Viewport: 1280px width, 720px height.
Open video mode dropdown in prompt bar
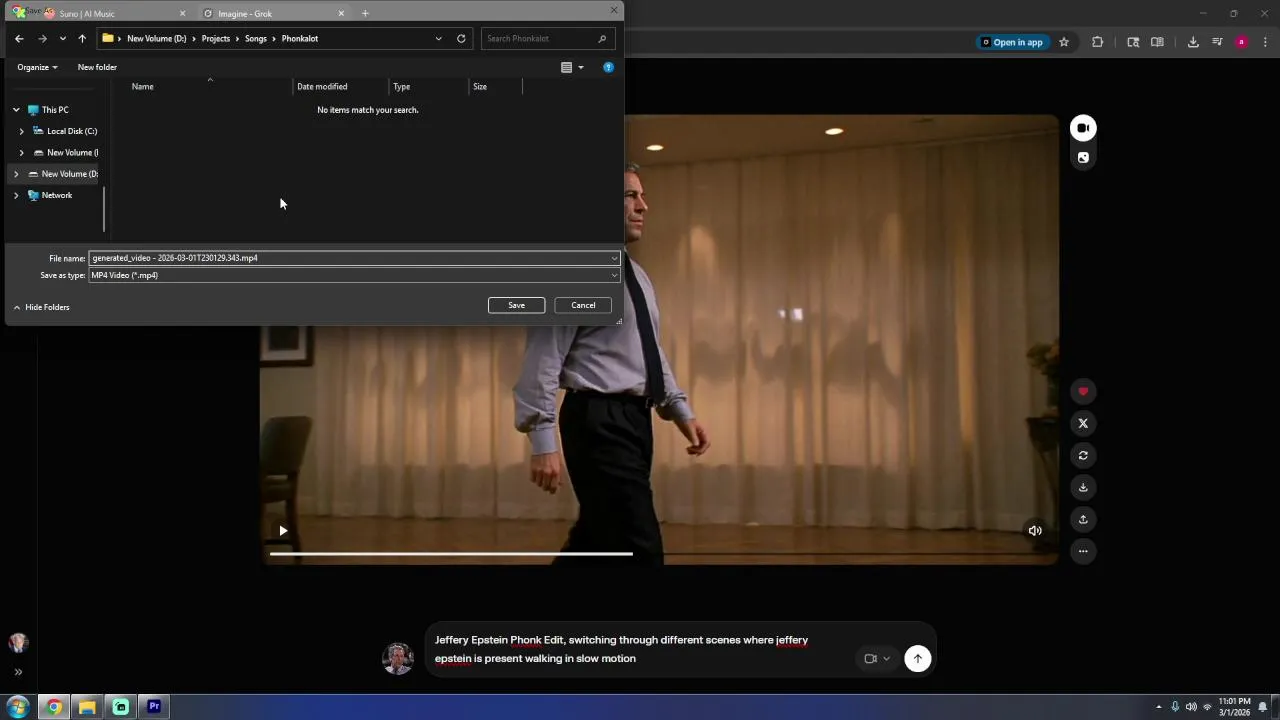(x=877, y=658)
